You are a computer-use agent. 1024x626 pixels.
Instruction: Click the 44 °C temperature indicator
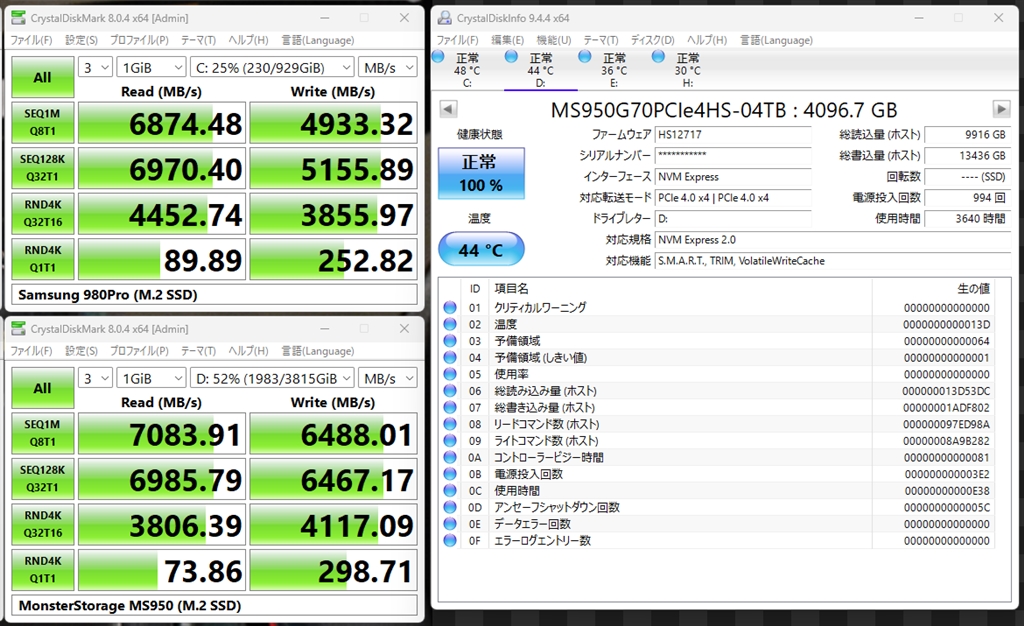point(481,250)
